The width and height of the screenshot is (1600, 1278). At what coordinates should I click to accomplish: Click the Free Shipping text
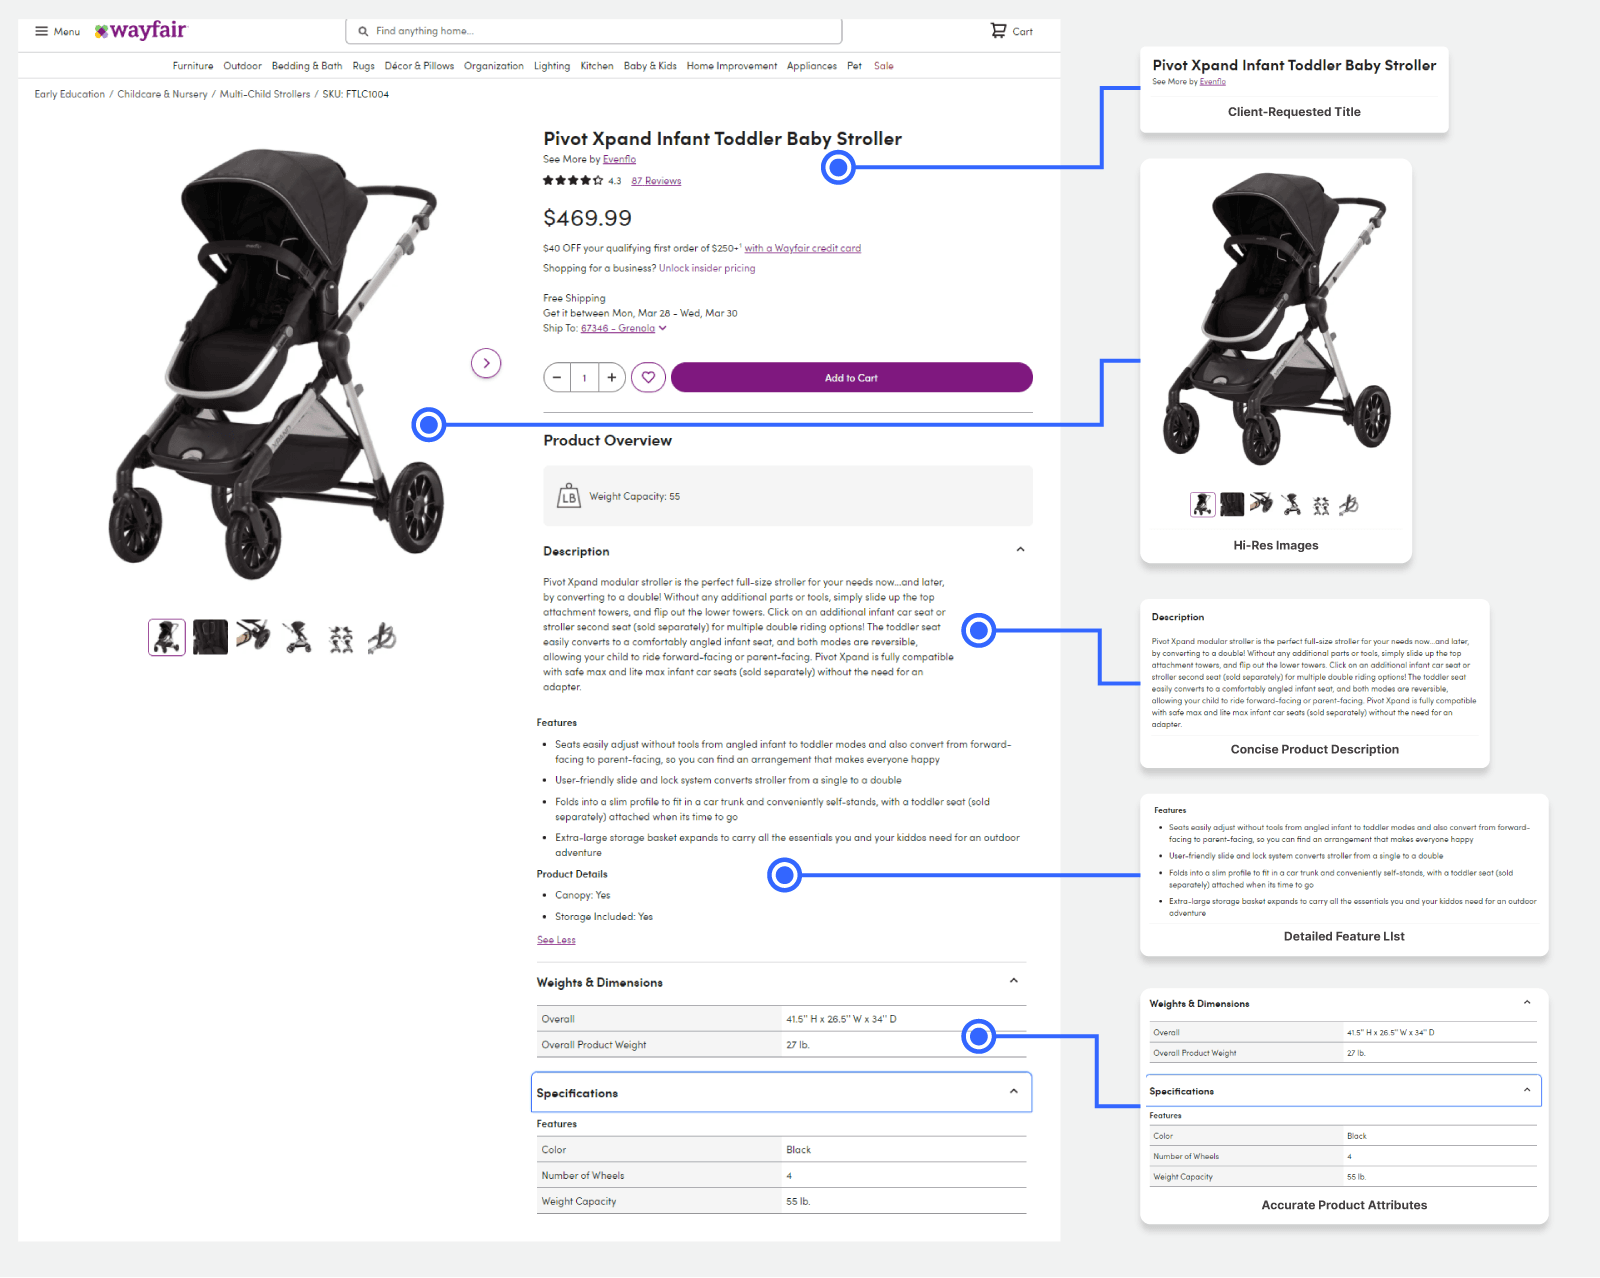tap(574, 298)
